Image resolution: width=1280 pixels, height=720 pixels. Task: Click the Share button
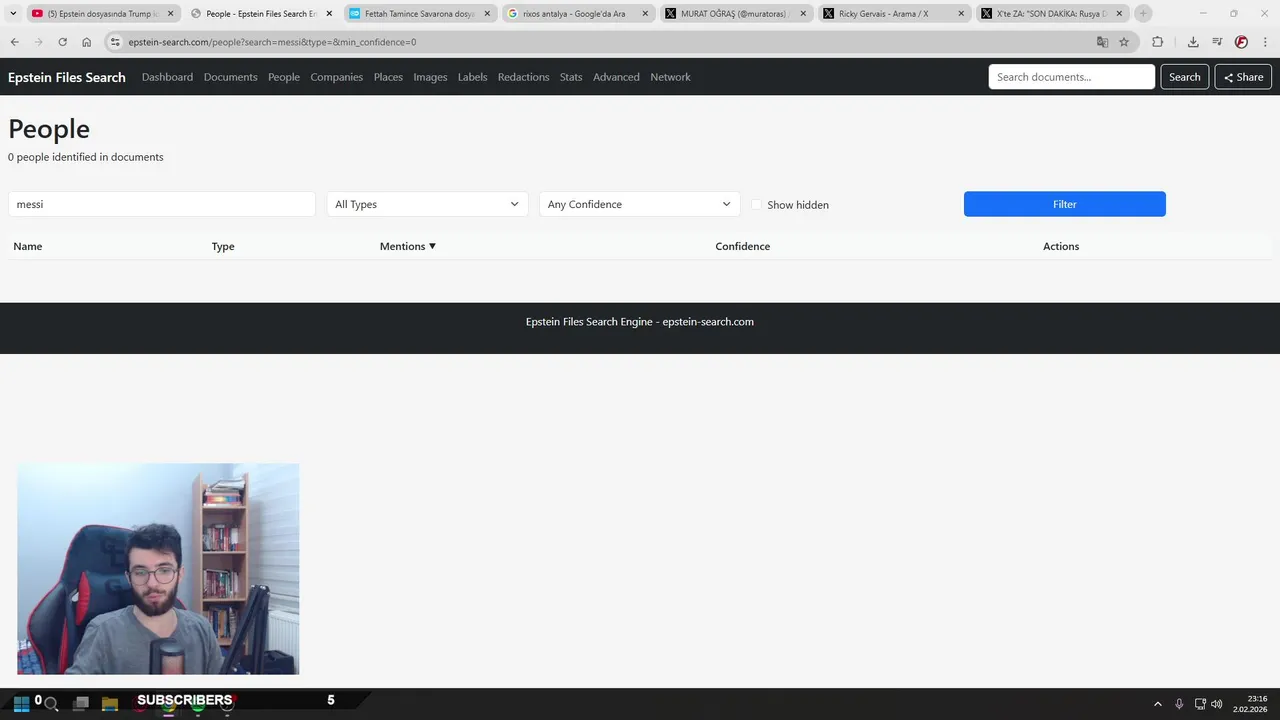(x=1243, y=77)
